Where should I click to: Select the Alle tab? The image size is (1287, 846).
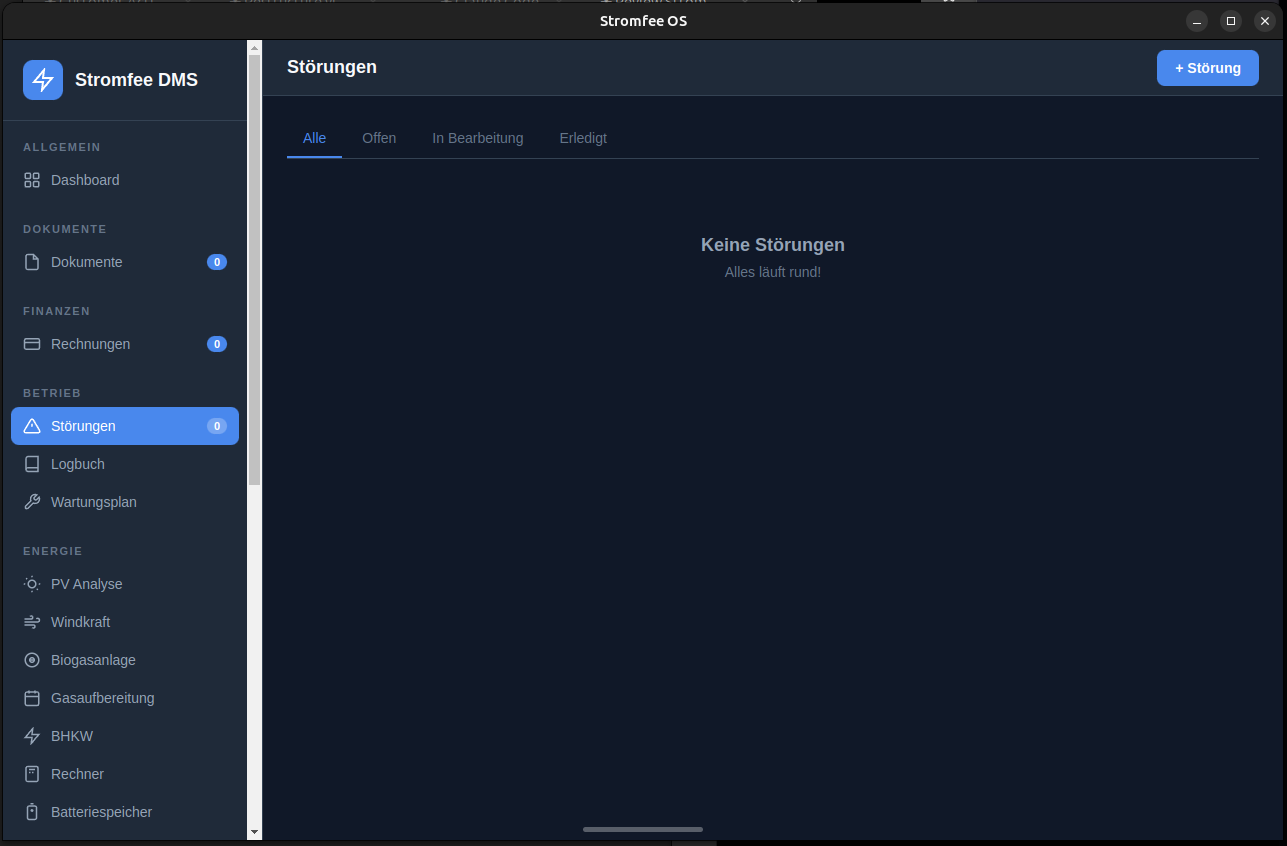point(314,138)
